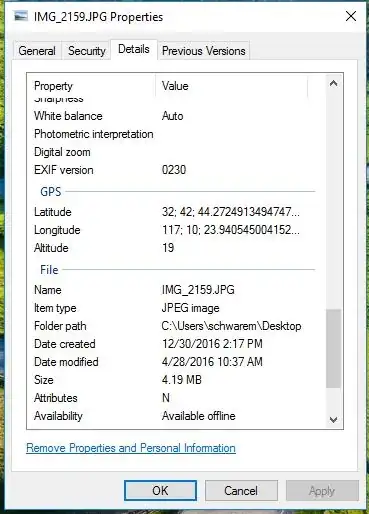Select the Item type property label
Image resolution: width=369 pixels, height=514 pixels.
pos(55,308)
